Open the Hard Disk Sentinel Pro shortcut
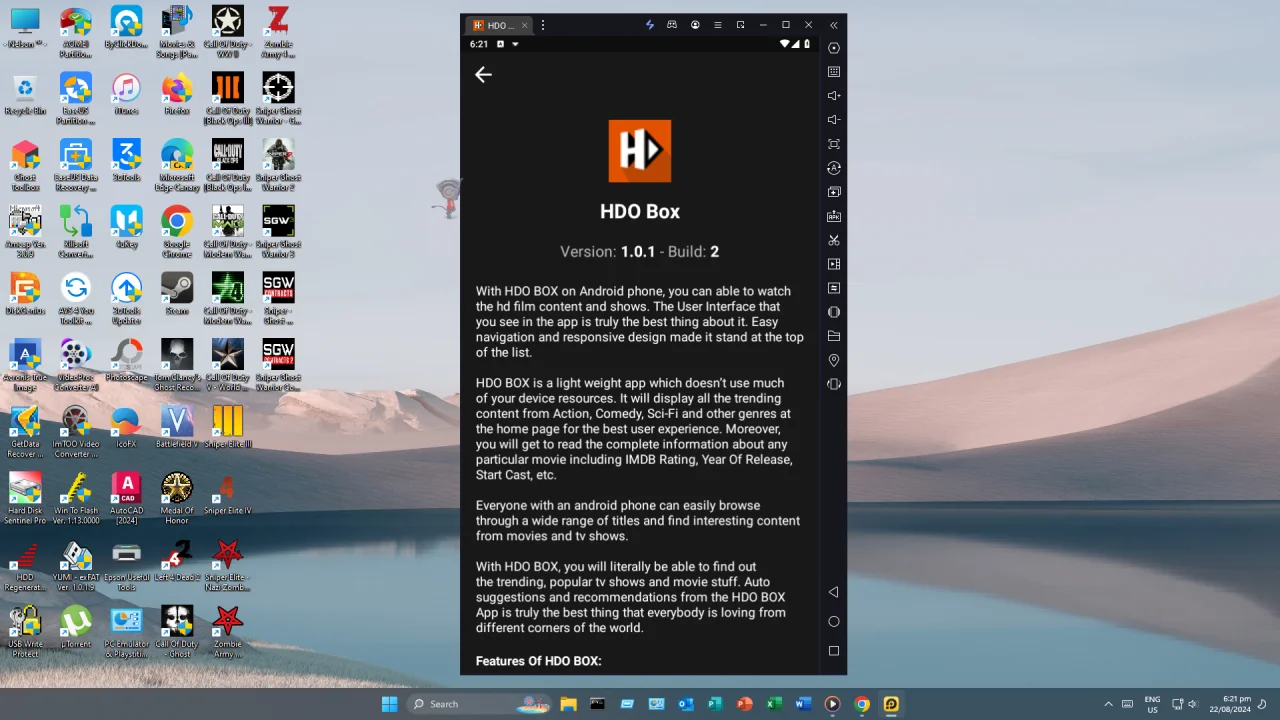Image resolution: width=1280 pixels, height=720 pixels. coord(25,499)
